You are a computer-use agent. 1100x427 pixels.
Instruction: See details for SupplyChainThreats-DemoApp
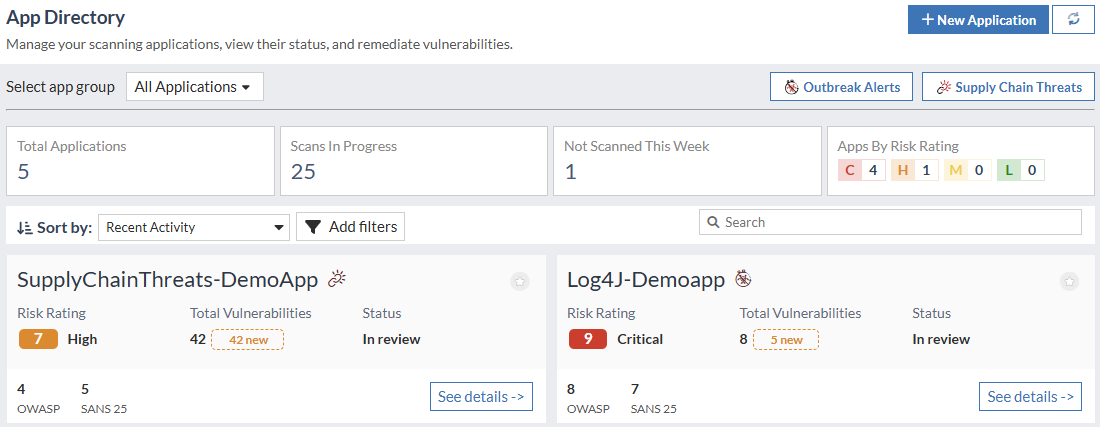coord(481,396)
